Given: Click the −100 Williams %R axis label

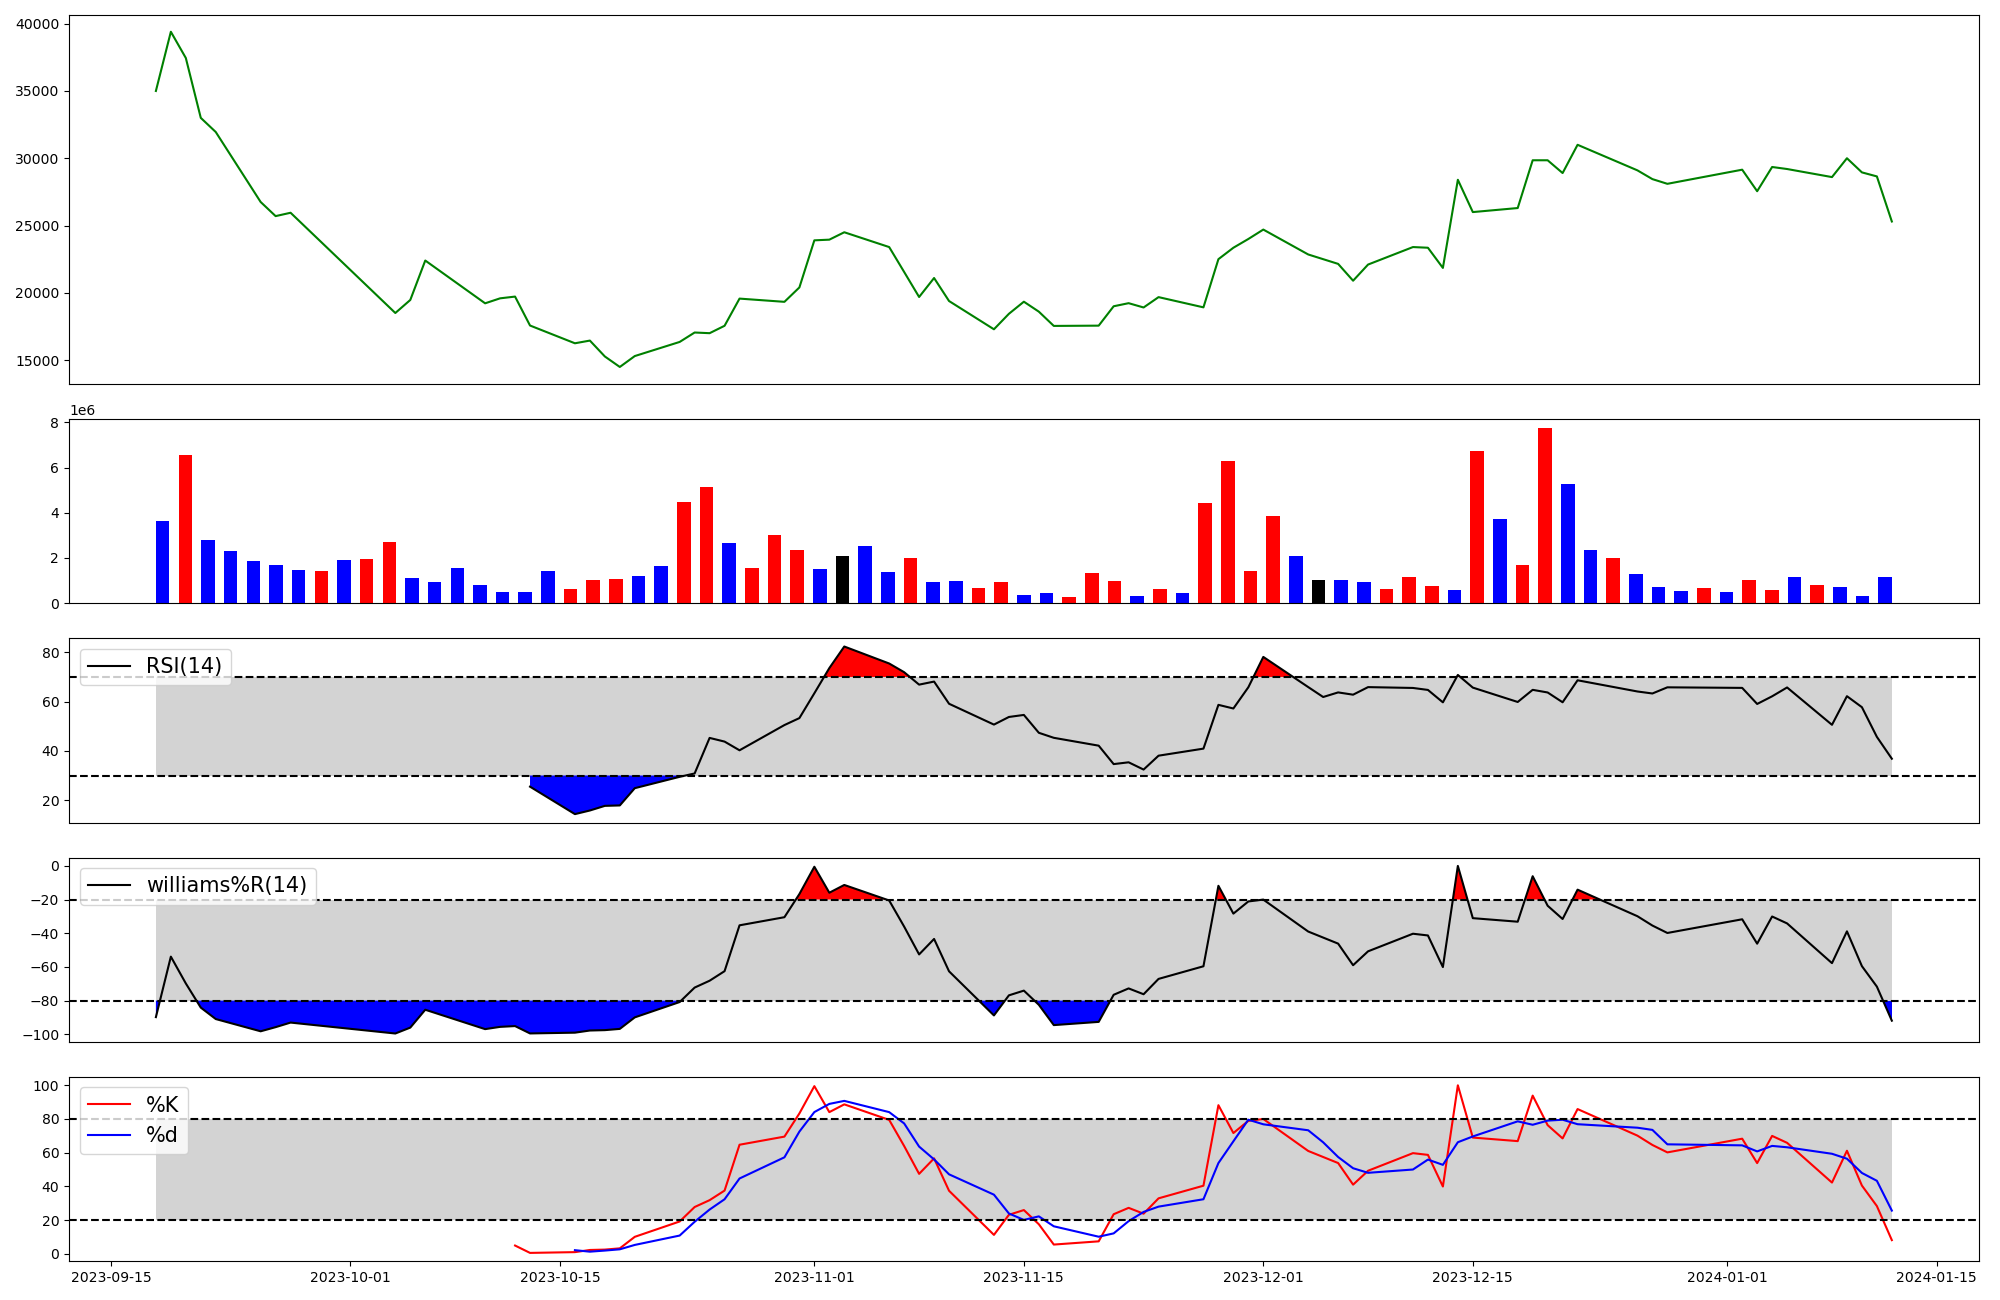Looking at the screenshot, I should pyautogui.click(x=43, y=1035).
